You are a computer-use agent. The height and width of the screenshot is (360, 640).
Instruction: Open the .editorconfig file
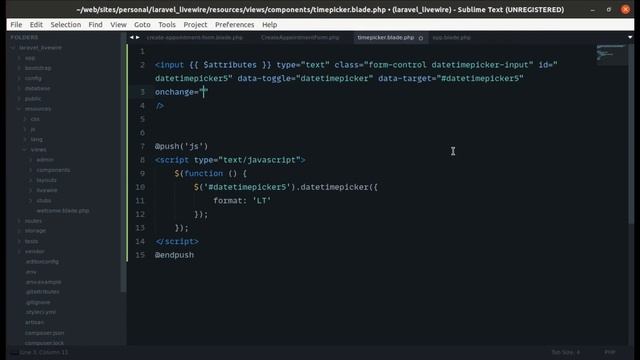(42, 262)
